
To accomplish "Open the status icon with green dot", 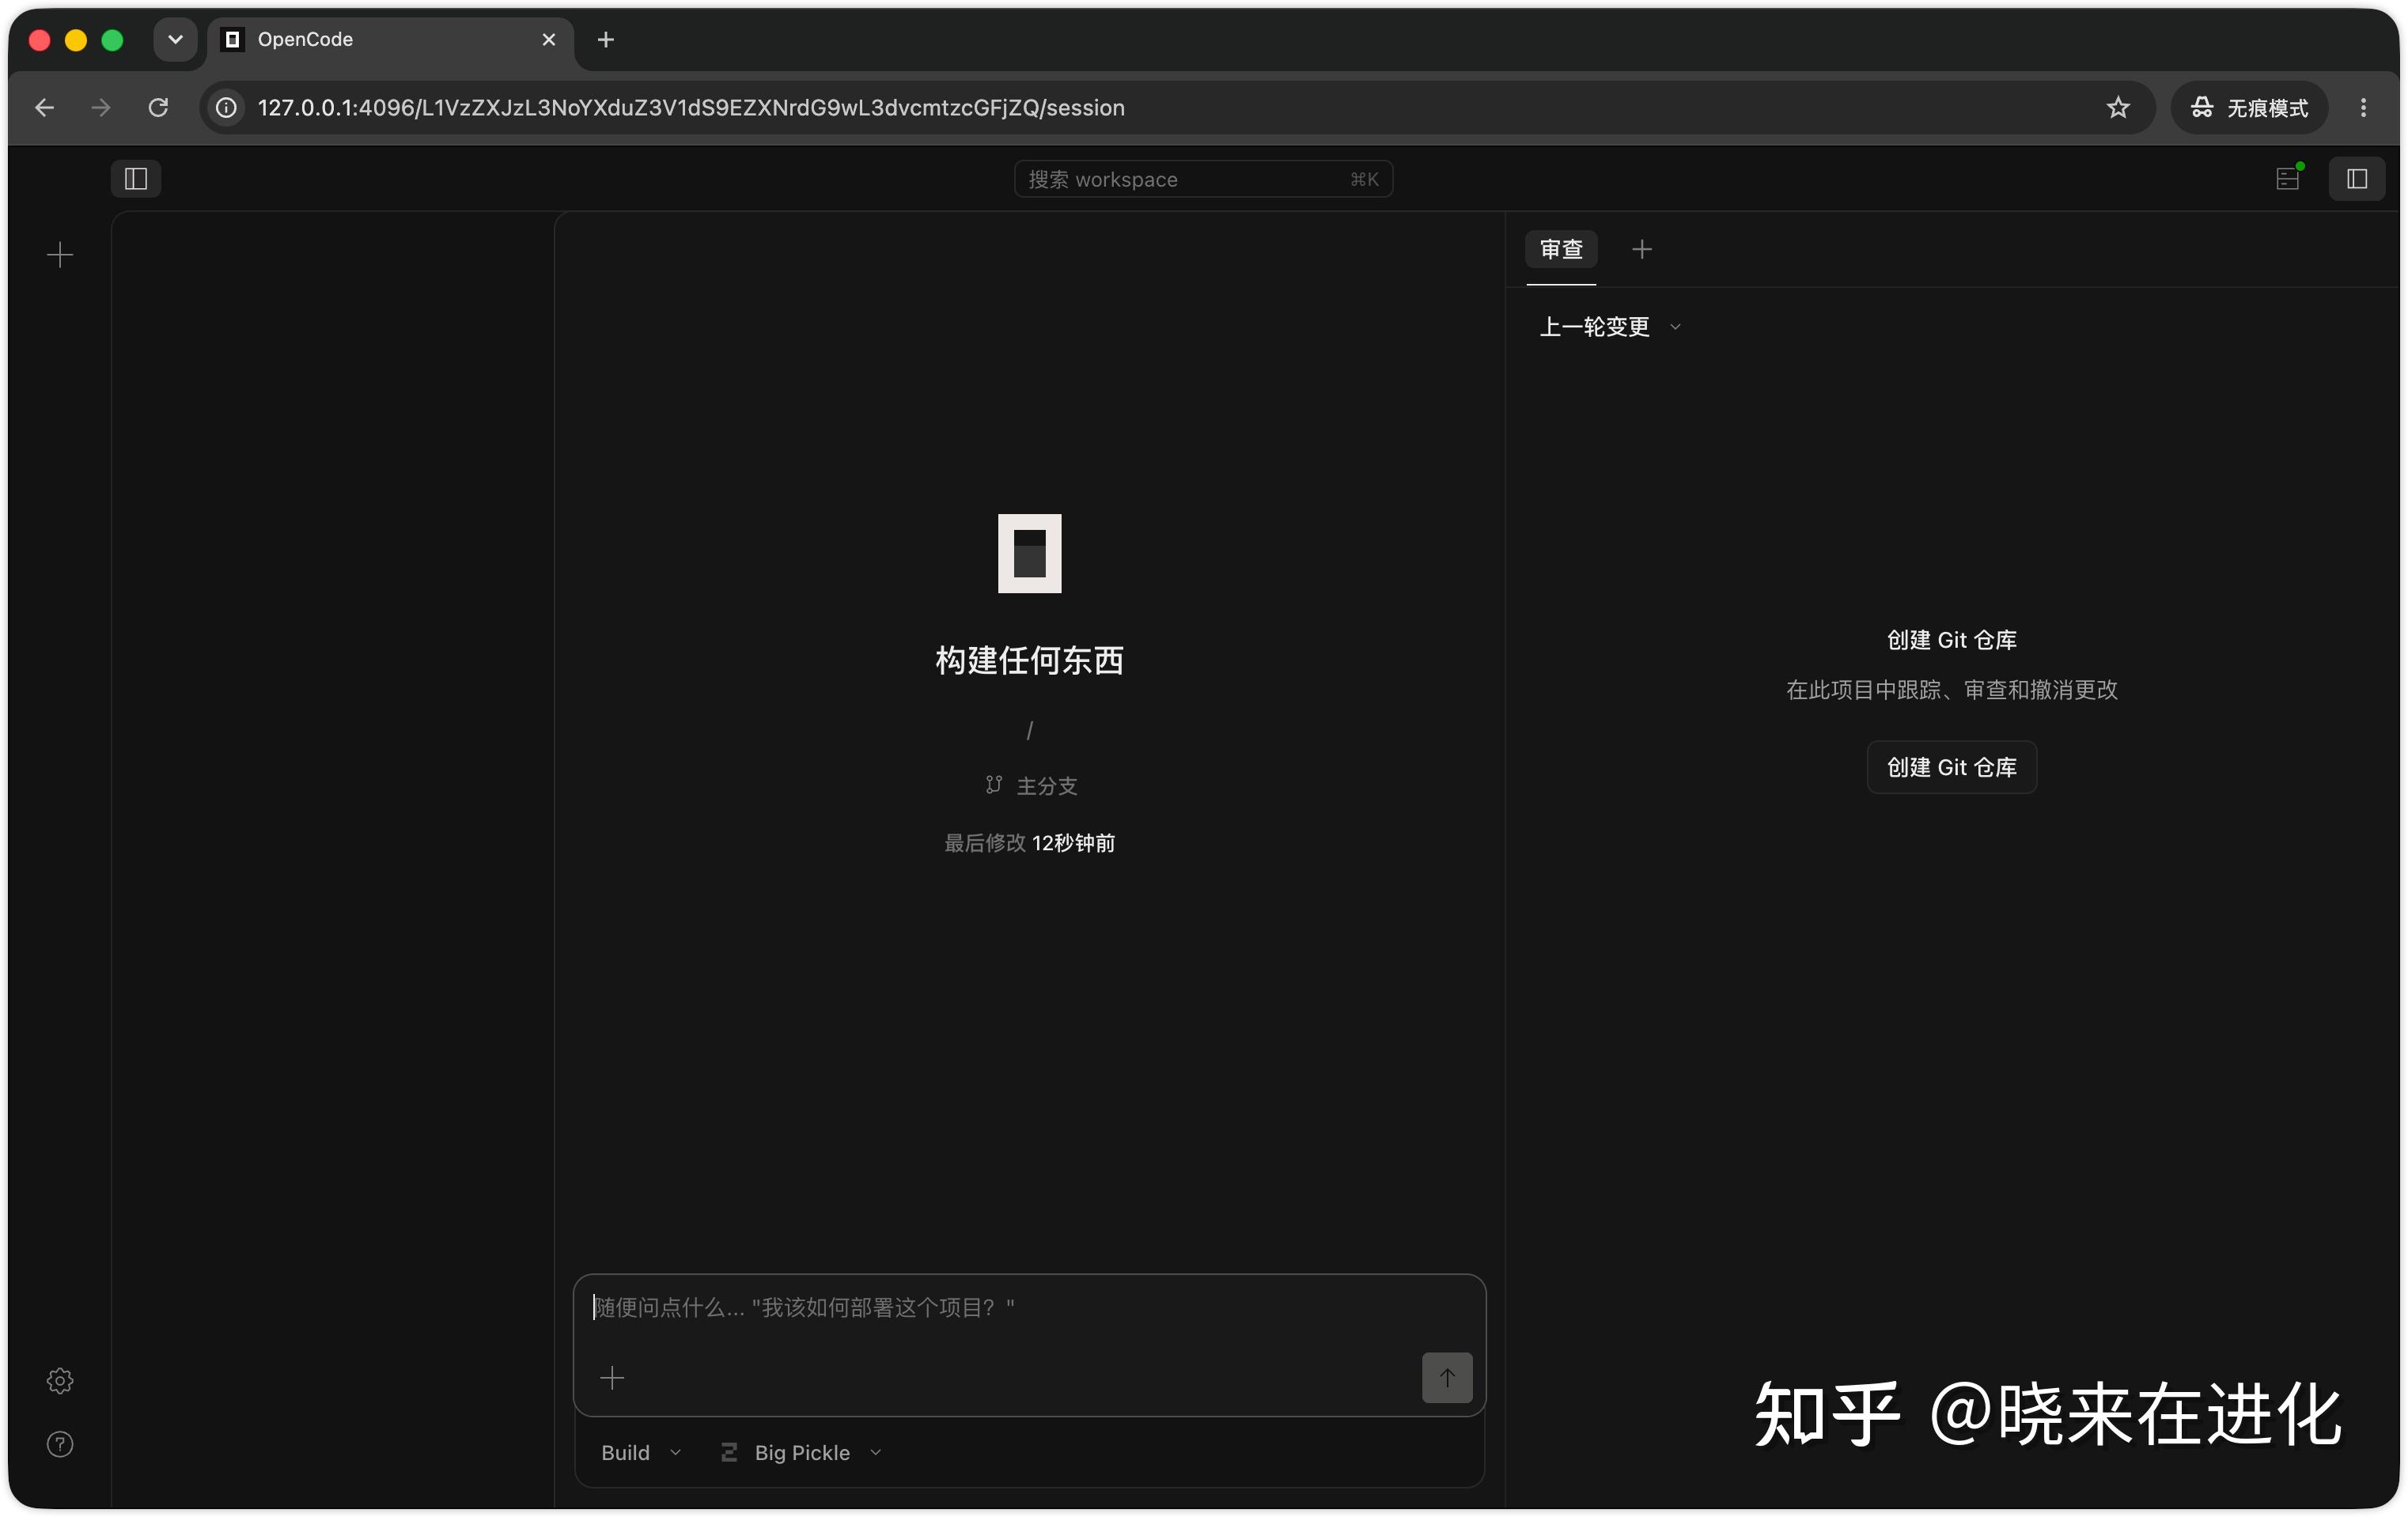I will coord(2288,178).
